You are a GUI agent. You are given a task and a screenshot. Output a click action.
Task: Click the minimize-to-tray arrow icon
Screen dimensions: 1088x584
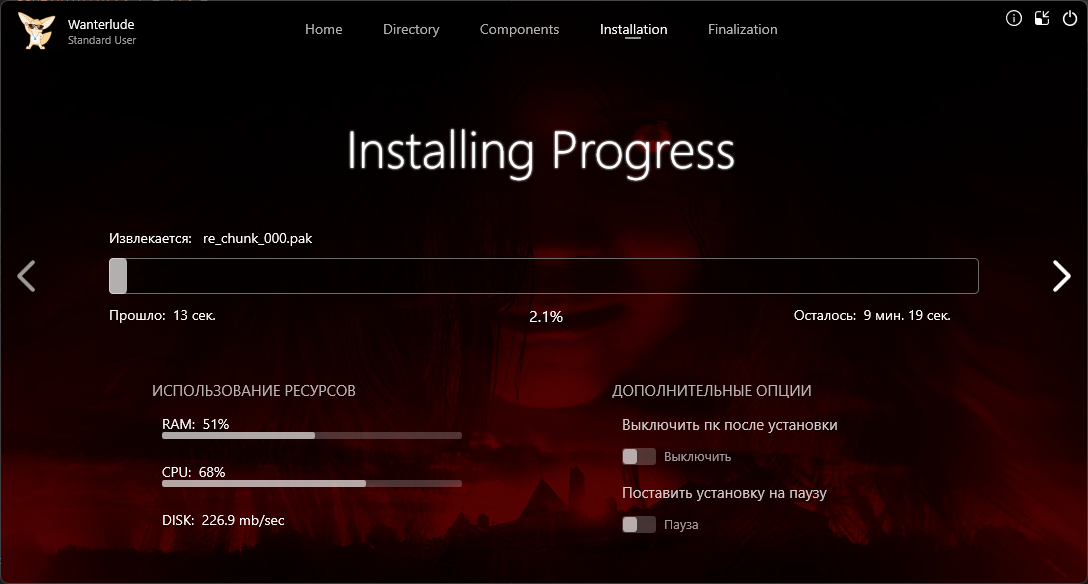(1042, 18)
